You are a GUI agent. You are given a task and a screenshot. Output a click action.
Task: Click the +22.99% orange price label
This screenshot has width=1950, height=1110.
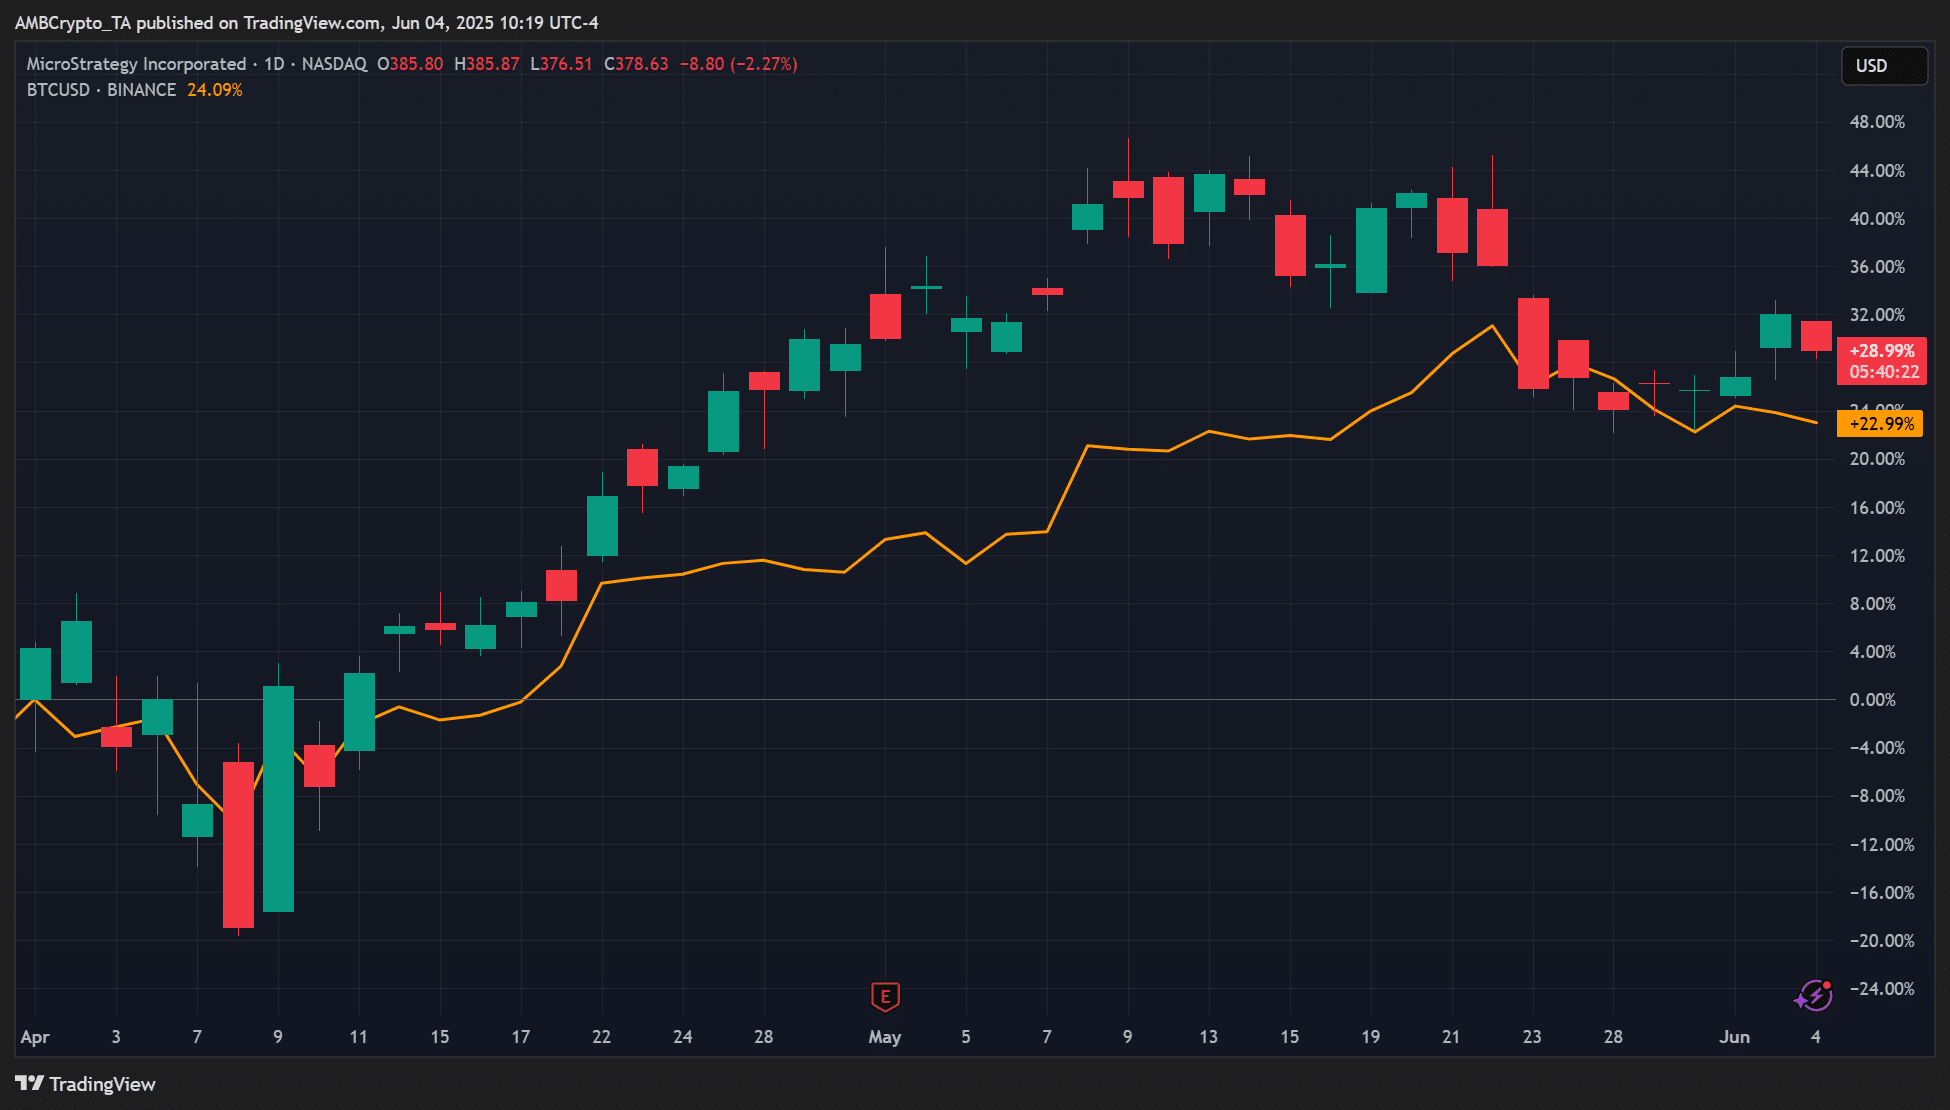click(1880, 424)
